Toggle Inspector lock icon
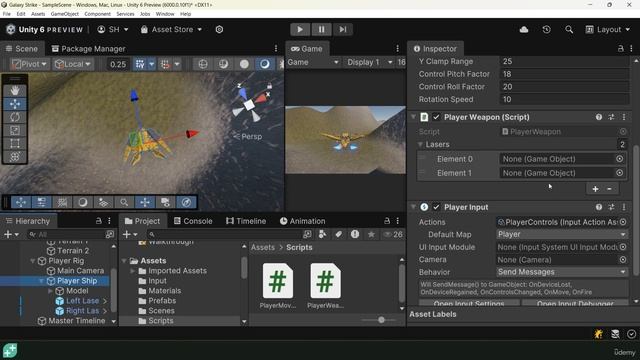640x360 pixels. 620,49
